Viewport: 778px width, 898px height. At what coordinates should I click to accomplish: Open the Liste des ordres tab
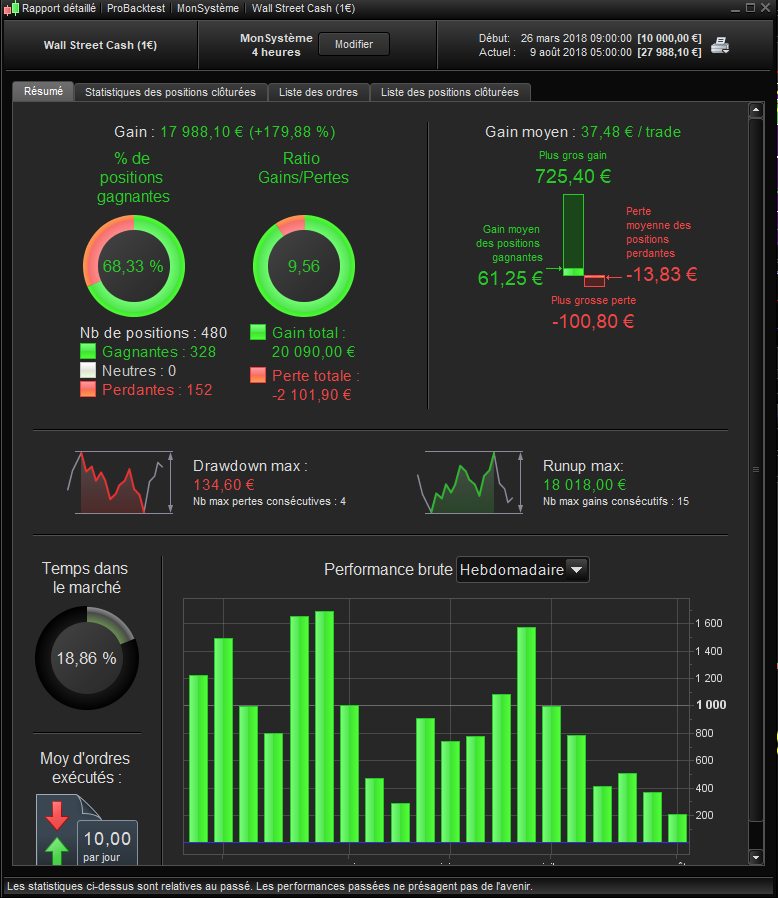pyautogui.click(x=318, y=92)
